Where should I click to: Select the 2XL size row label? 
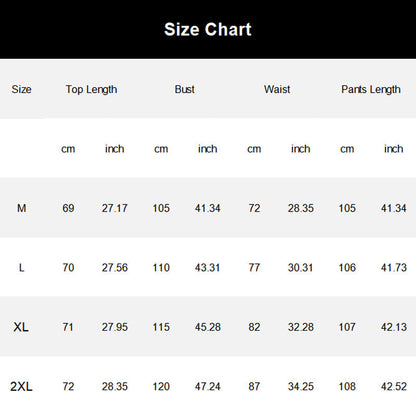tap(21, 387)
